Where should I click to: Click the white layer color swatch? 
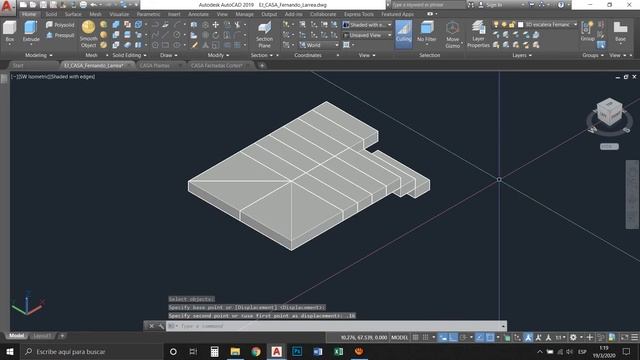pyautogui.click(x=520, y=25)
